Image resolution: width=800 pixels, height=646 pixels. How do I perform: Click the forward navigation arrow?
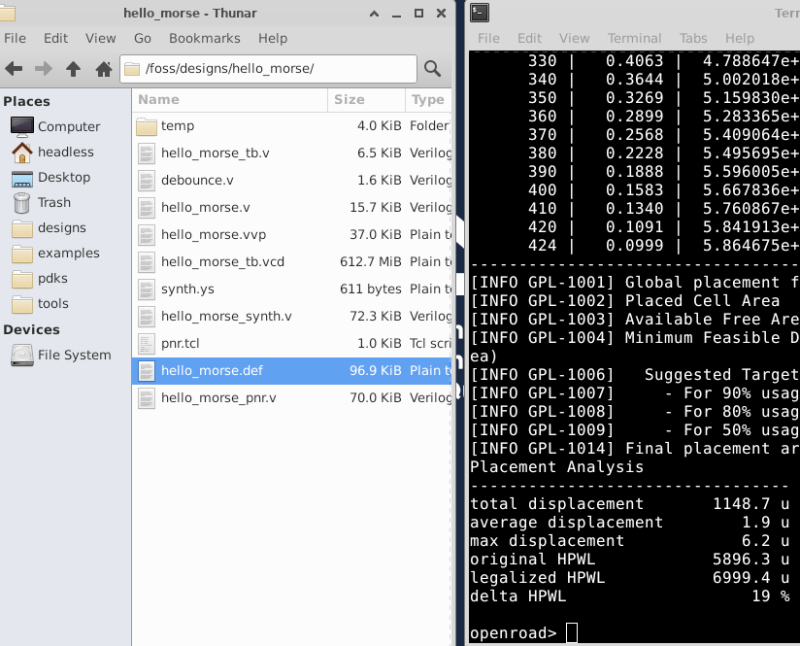coord(43,69)
